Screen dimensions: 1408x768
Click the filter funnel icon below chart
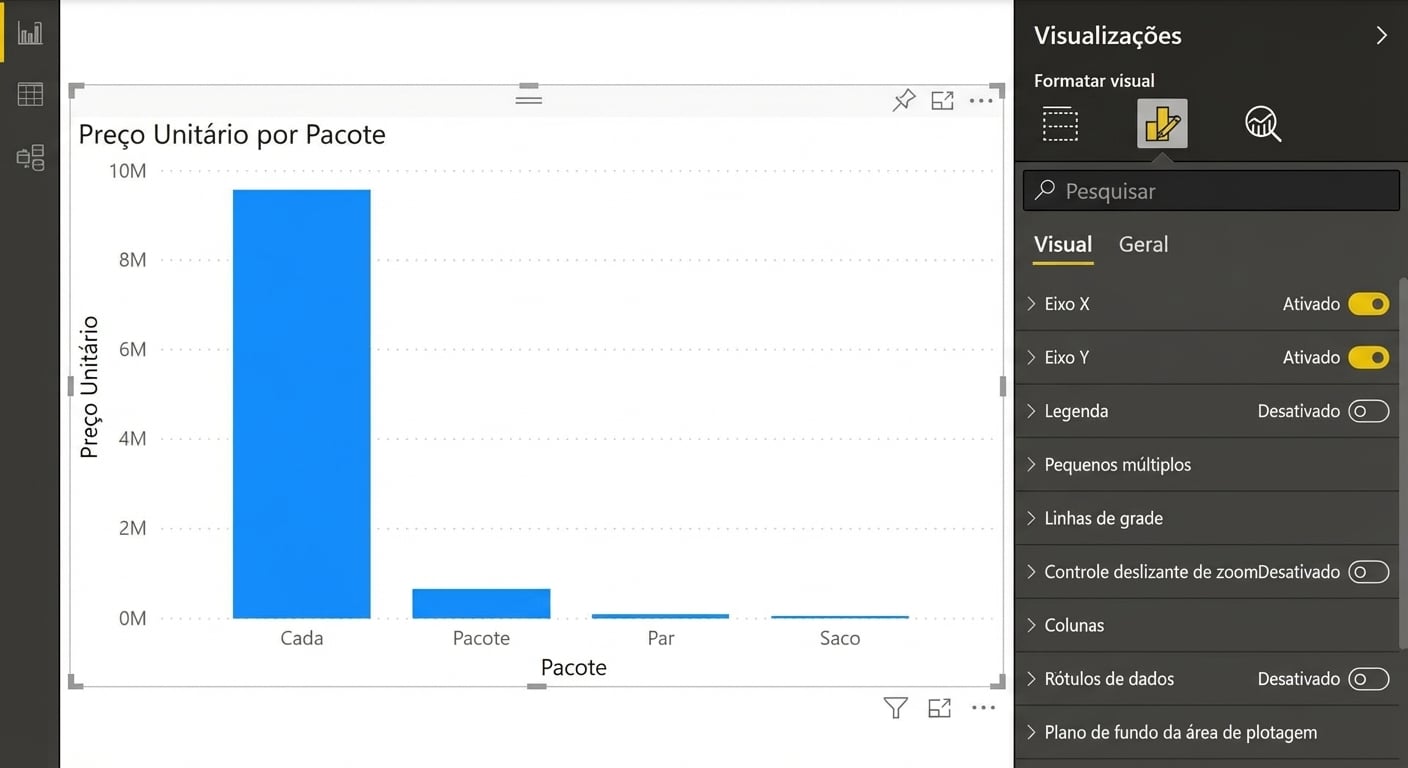(896, 708)
